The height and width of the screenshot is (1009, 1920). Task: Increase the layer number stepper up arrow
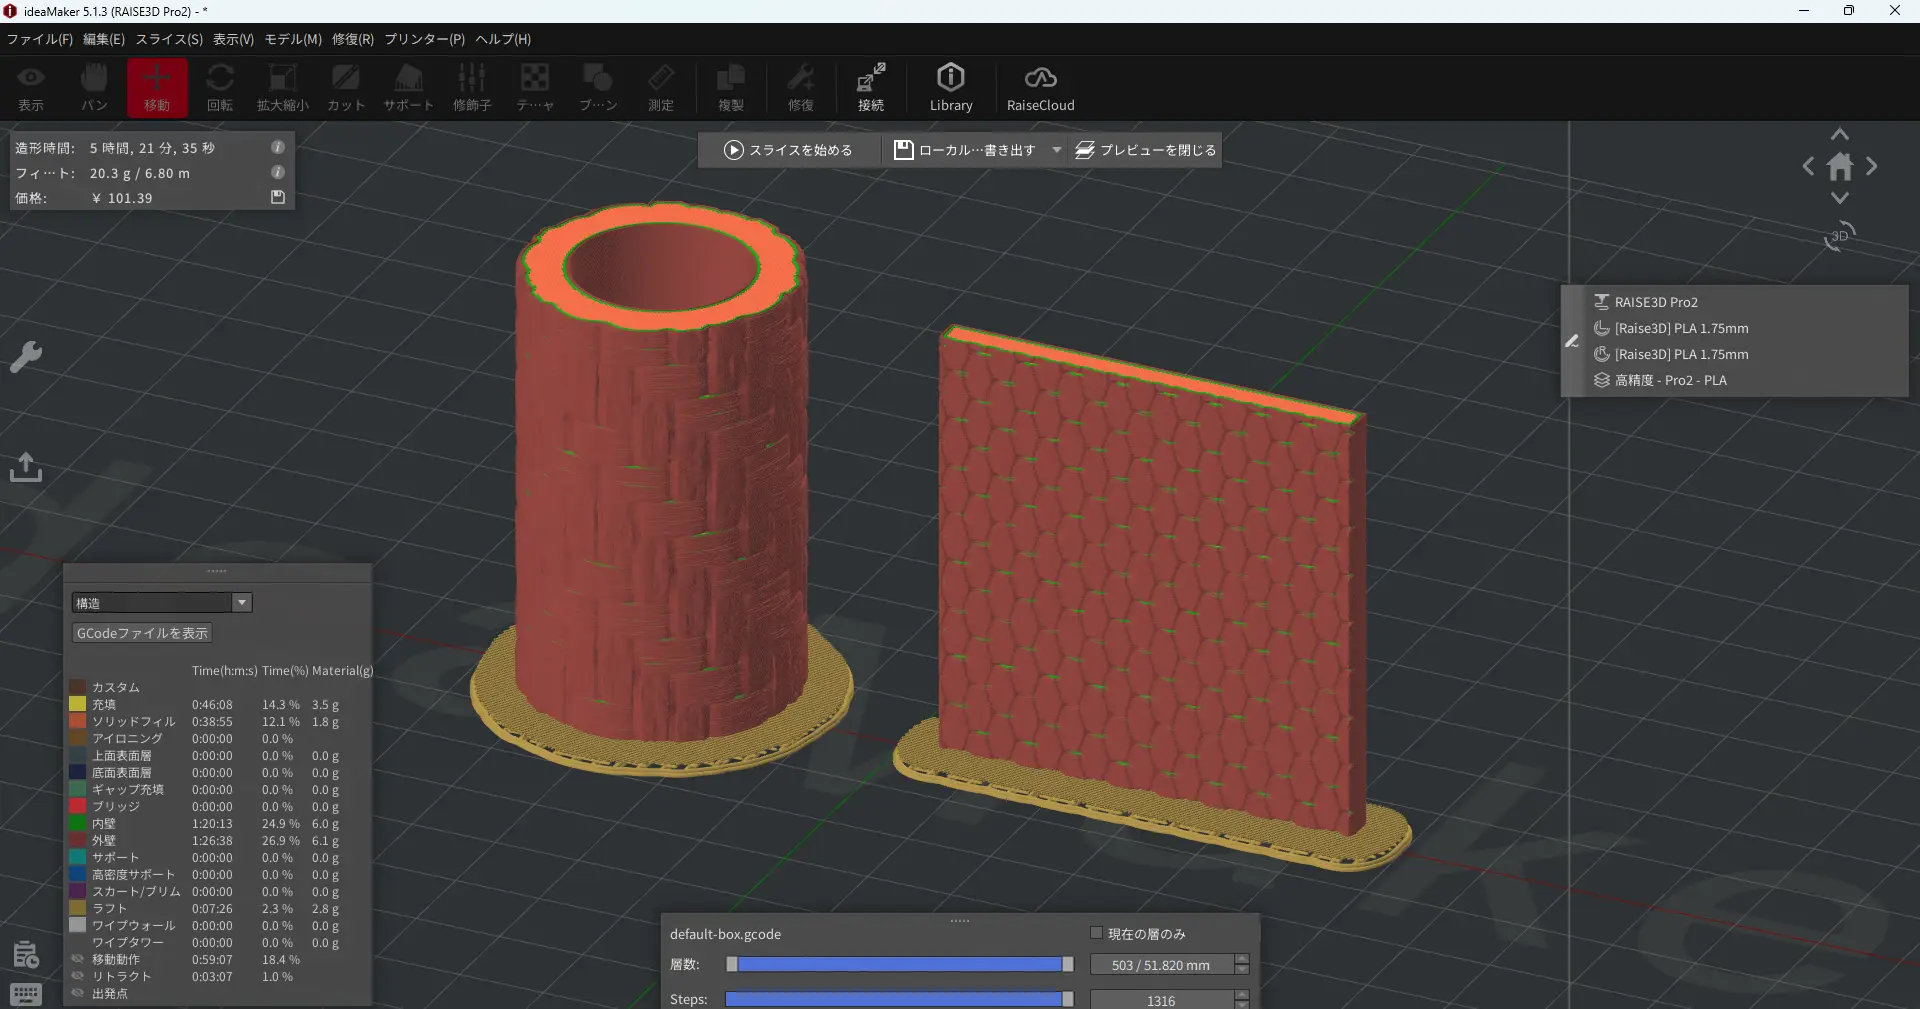coord(1242,959)
